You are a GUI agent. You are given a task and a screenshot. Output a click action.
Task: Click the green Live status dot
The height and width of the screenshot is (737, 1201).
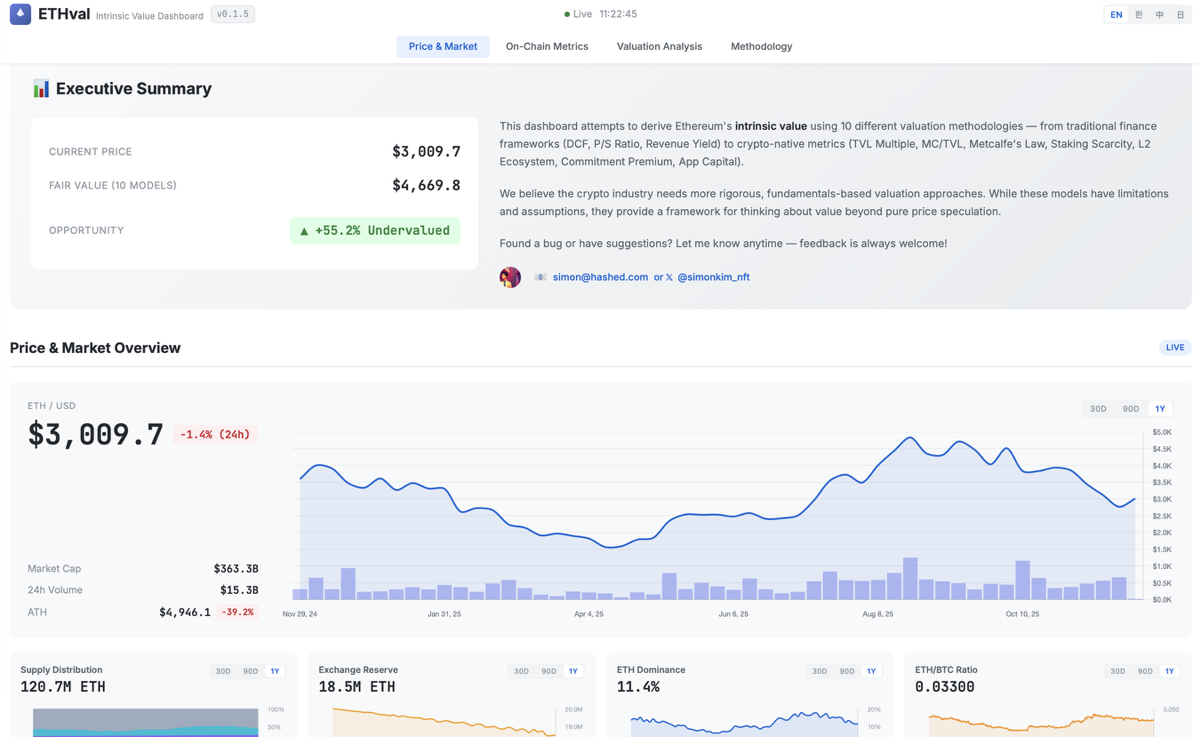click(567, 15)
